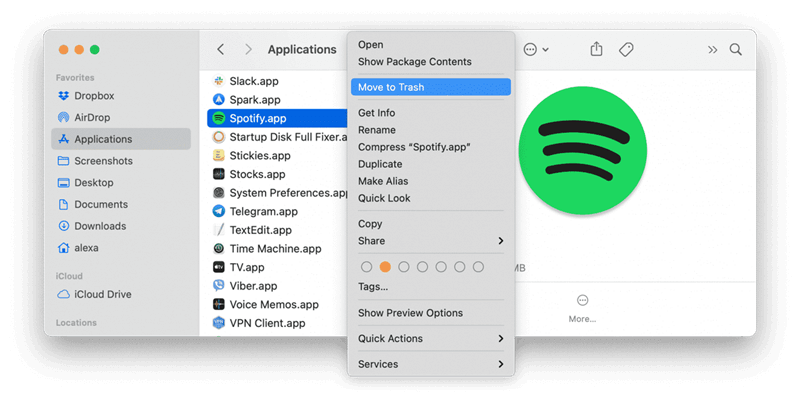Viewport: 800px width, 394px height.
Task: Click the Startup Disk Full Fixer app icon
Action: point(219,137)
